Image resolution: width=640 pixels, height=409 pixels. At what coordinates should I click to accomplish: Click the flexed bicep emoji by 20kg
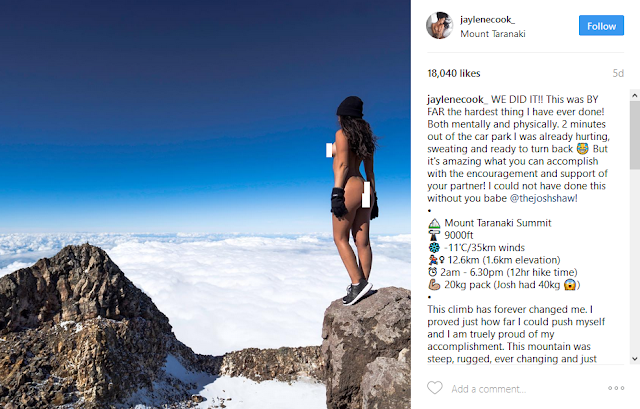[x=434, y=285]
